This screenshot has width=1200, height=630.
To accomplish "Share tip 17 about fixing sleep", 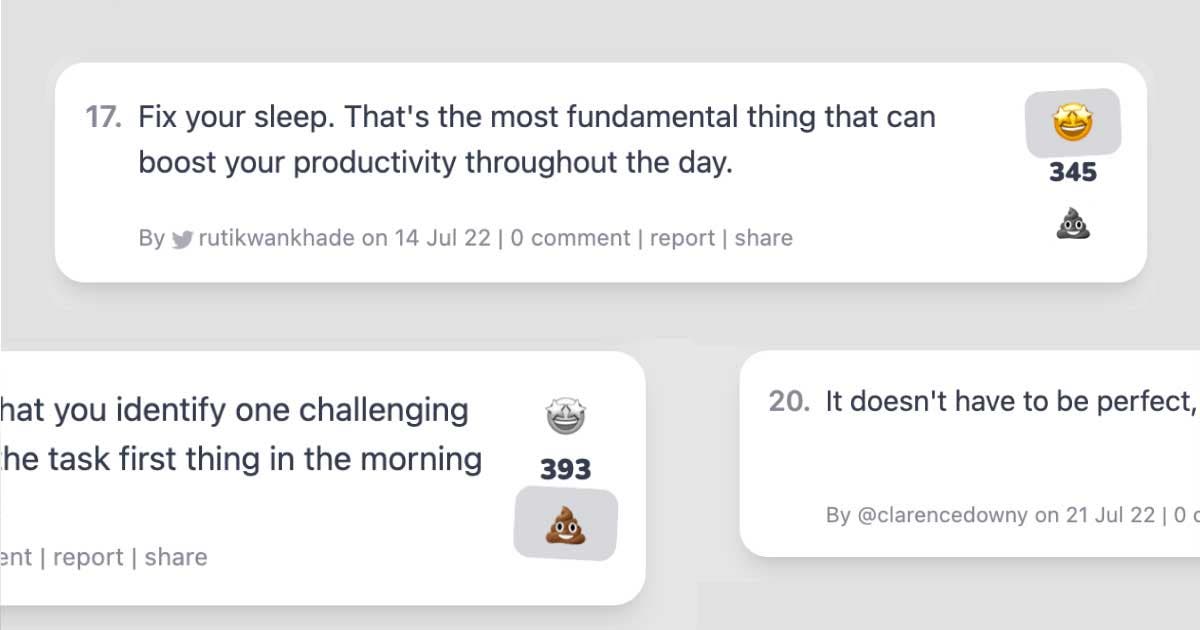I will pos(763,238).
